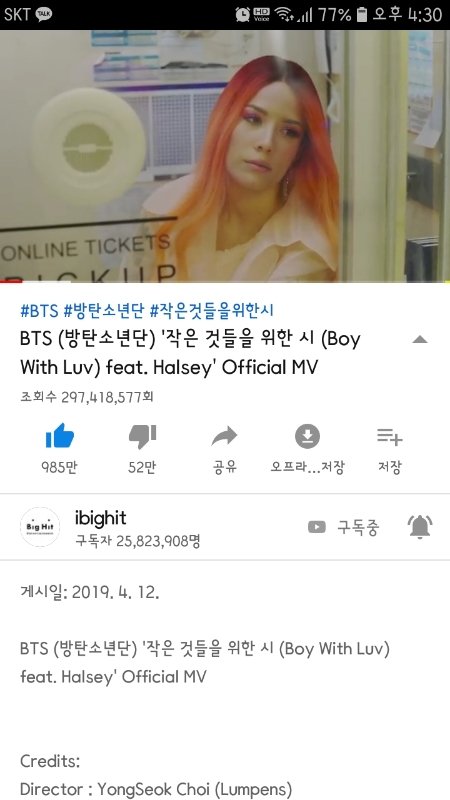
Task: Tap the share arrow icon
Action: [x=224, y=436]
